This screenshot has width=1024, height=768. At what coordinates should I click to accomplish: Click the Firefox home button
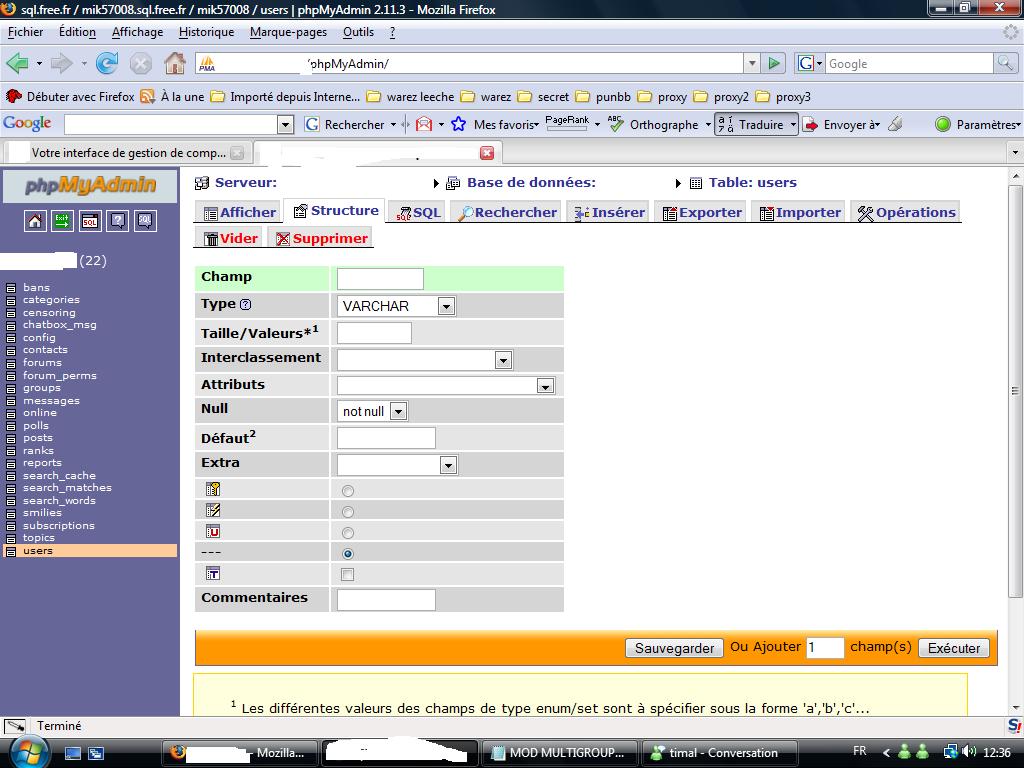174,63
